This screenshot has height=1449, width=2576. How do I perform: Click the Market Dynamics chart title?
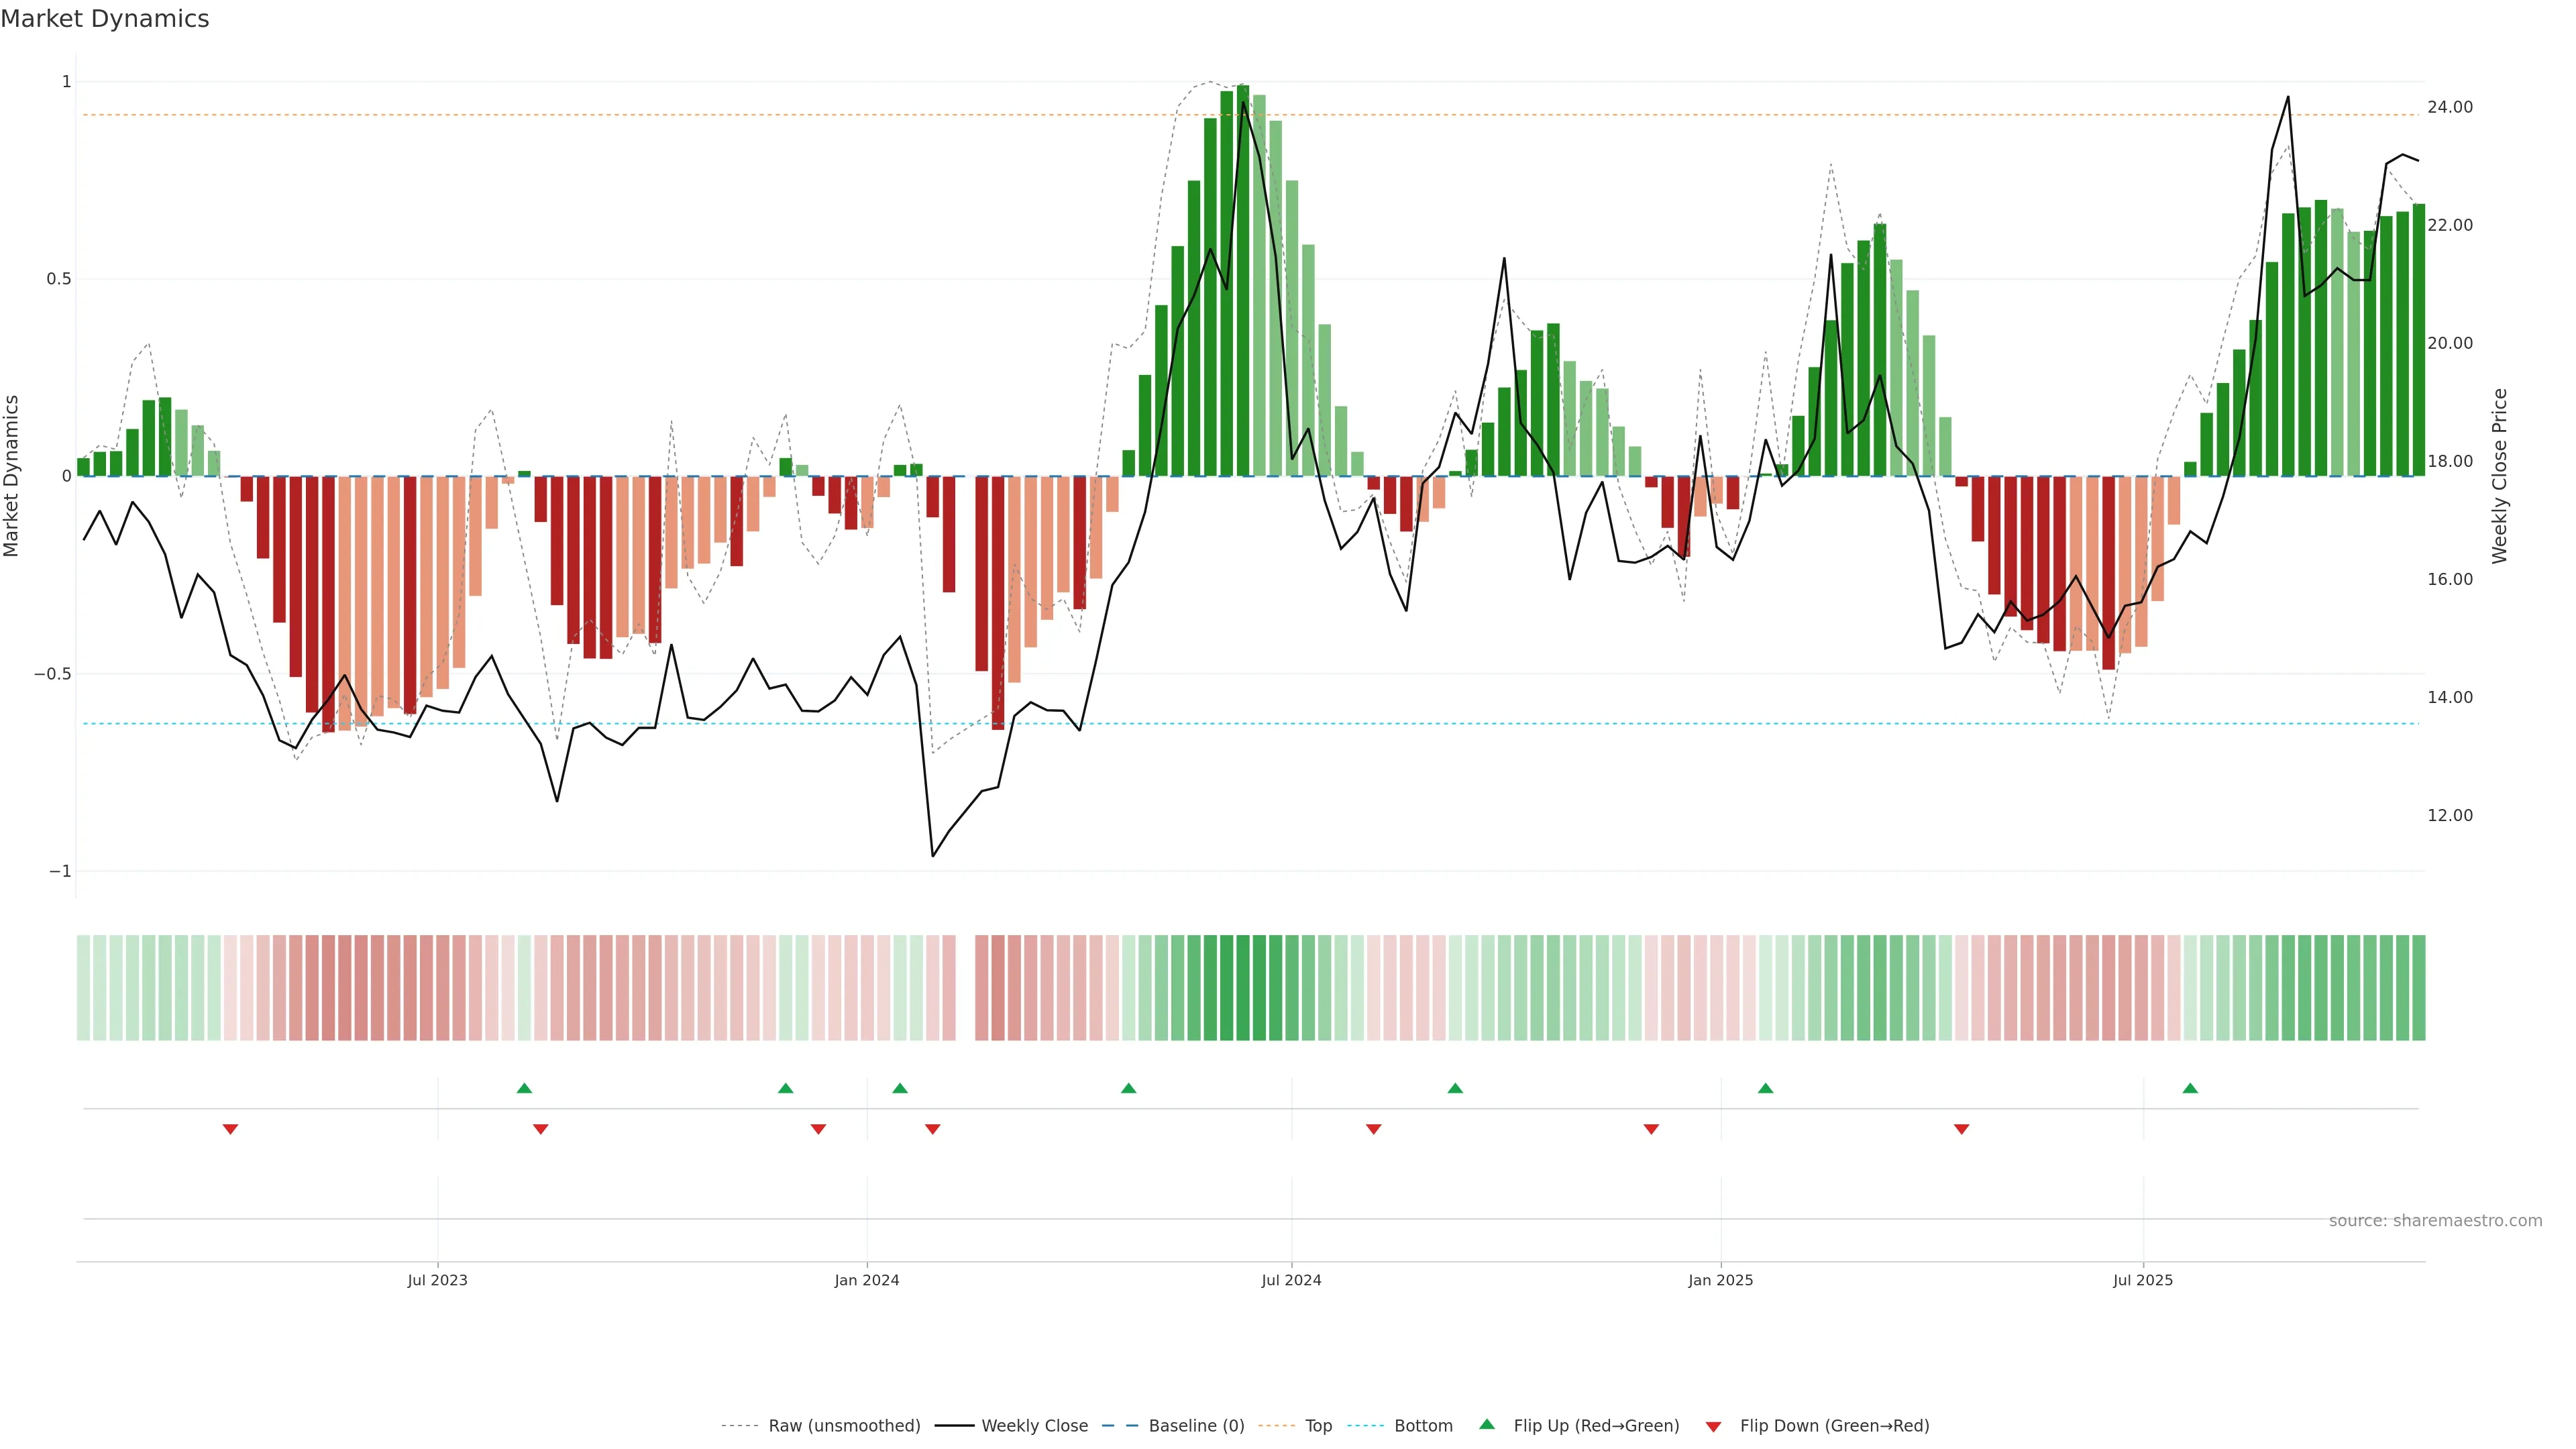pyautogui.click(x=105, y=19)
